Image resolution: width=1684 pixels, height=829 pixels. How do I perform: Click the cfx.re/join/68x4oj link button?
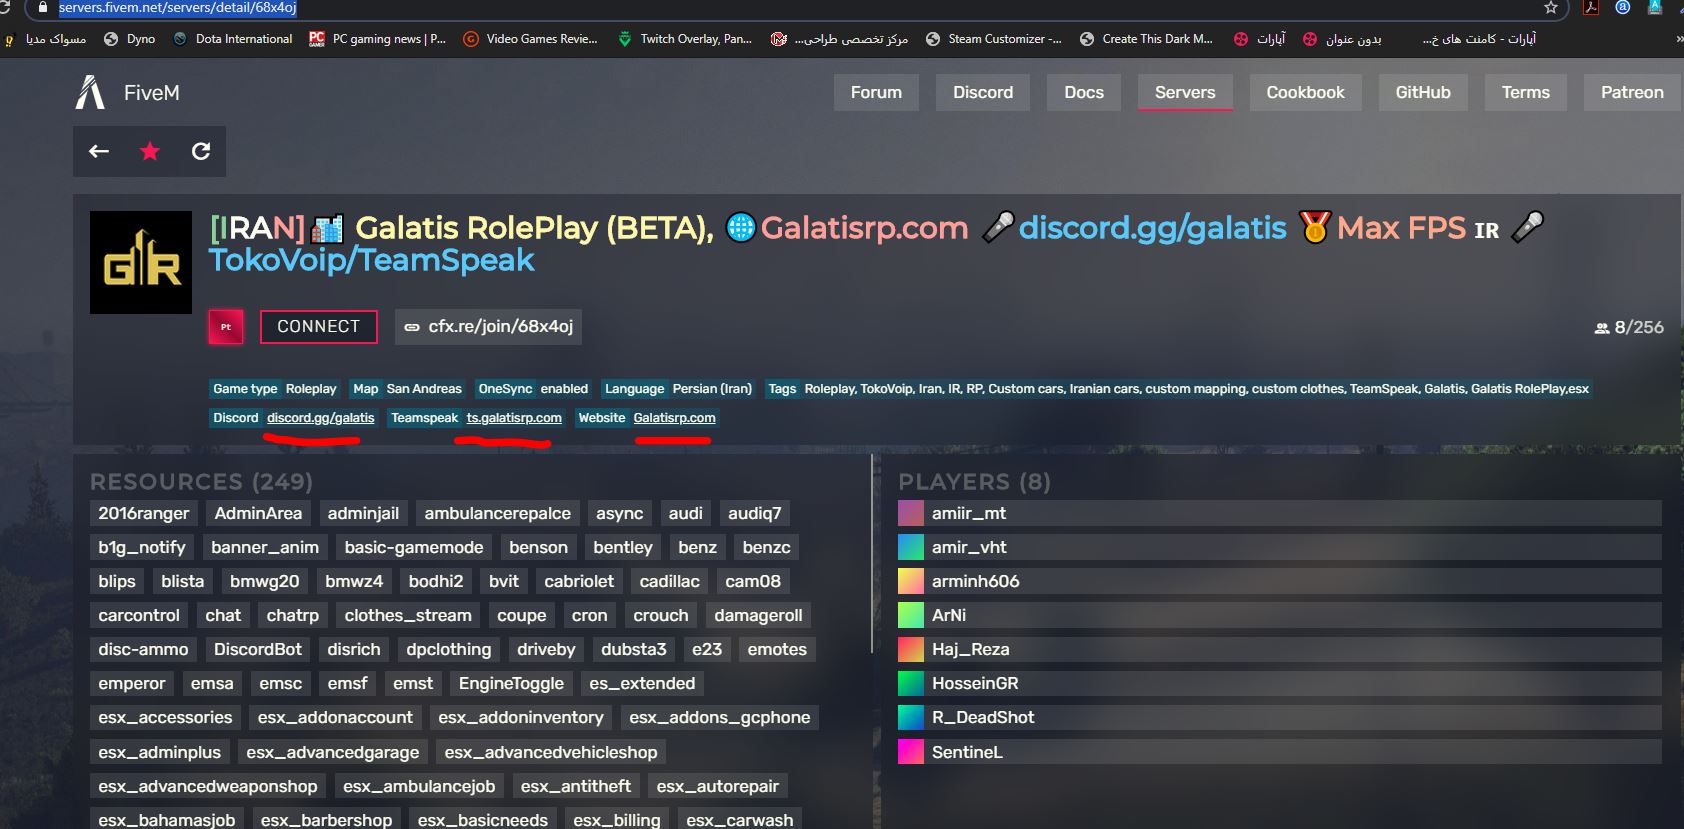489,327
